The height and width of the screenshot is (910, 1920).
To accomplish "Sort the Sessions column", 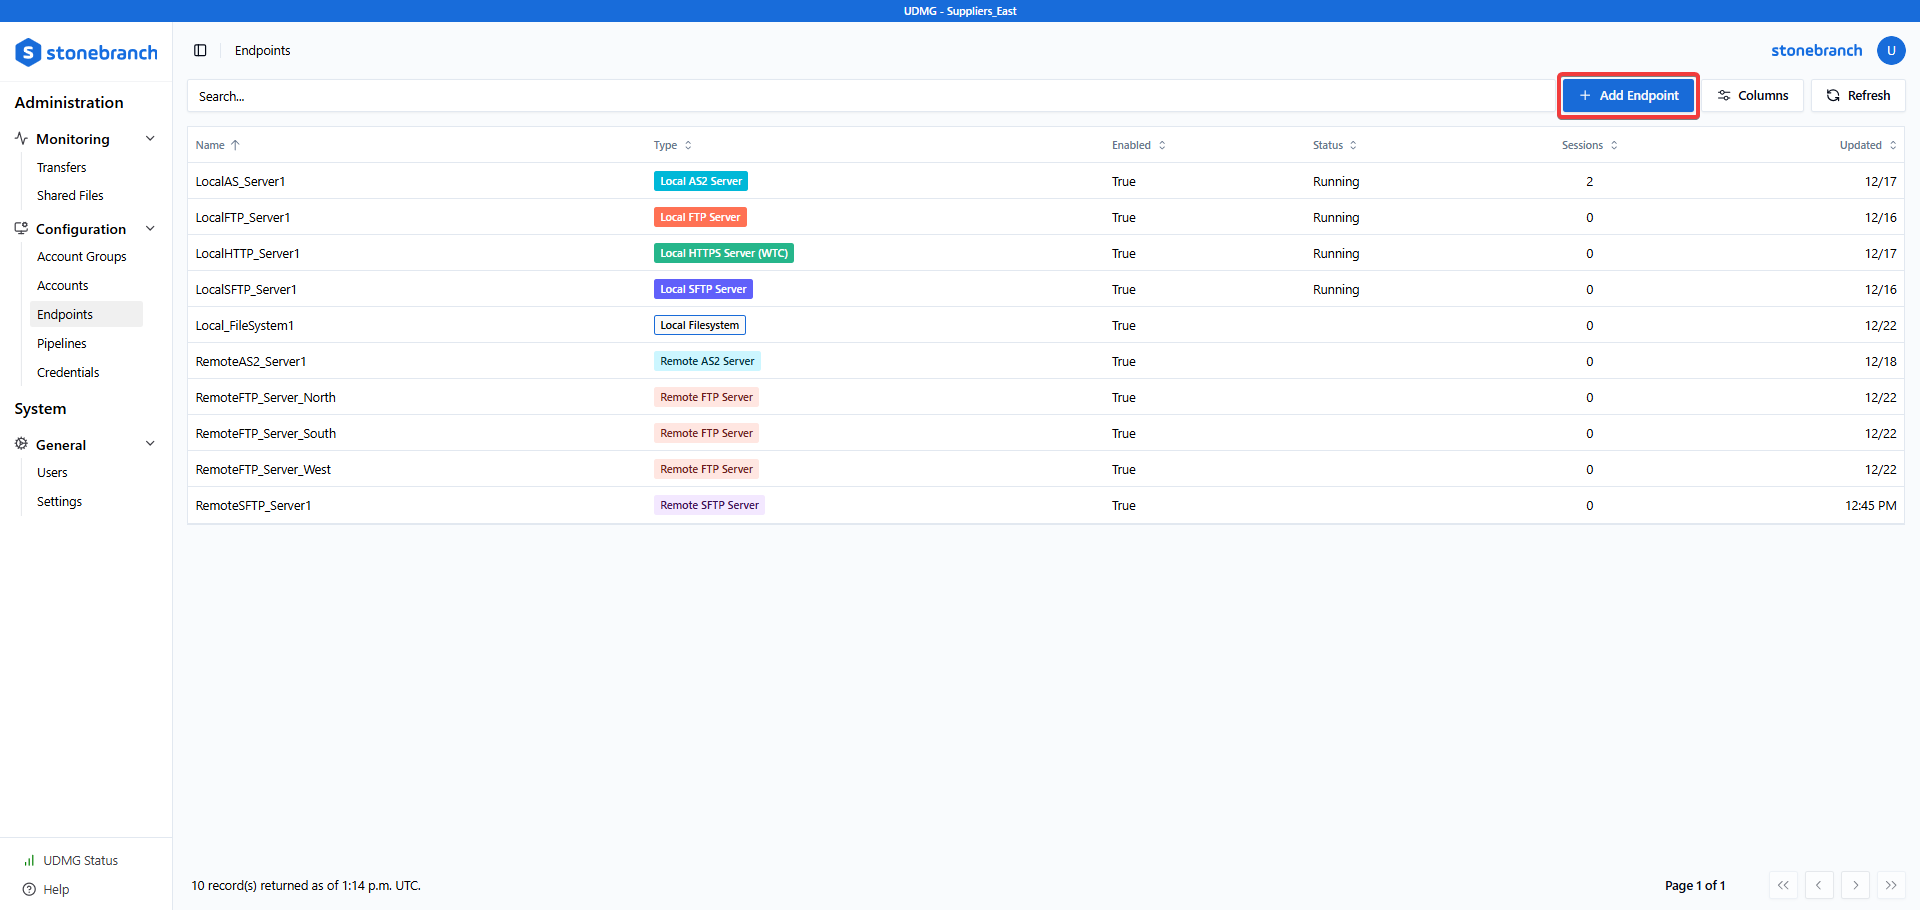I will pyautogui.click(x=1613, y=146).
